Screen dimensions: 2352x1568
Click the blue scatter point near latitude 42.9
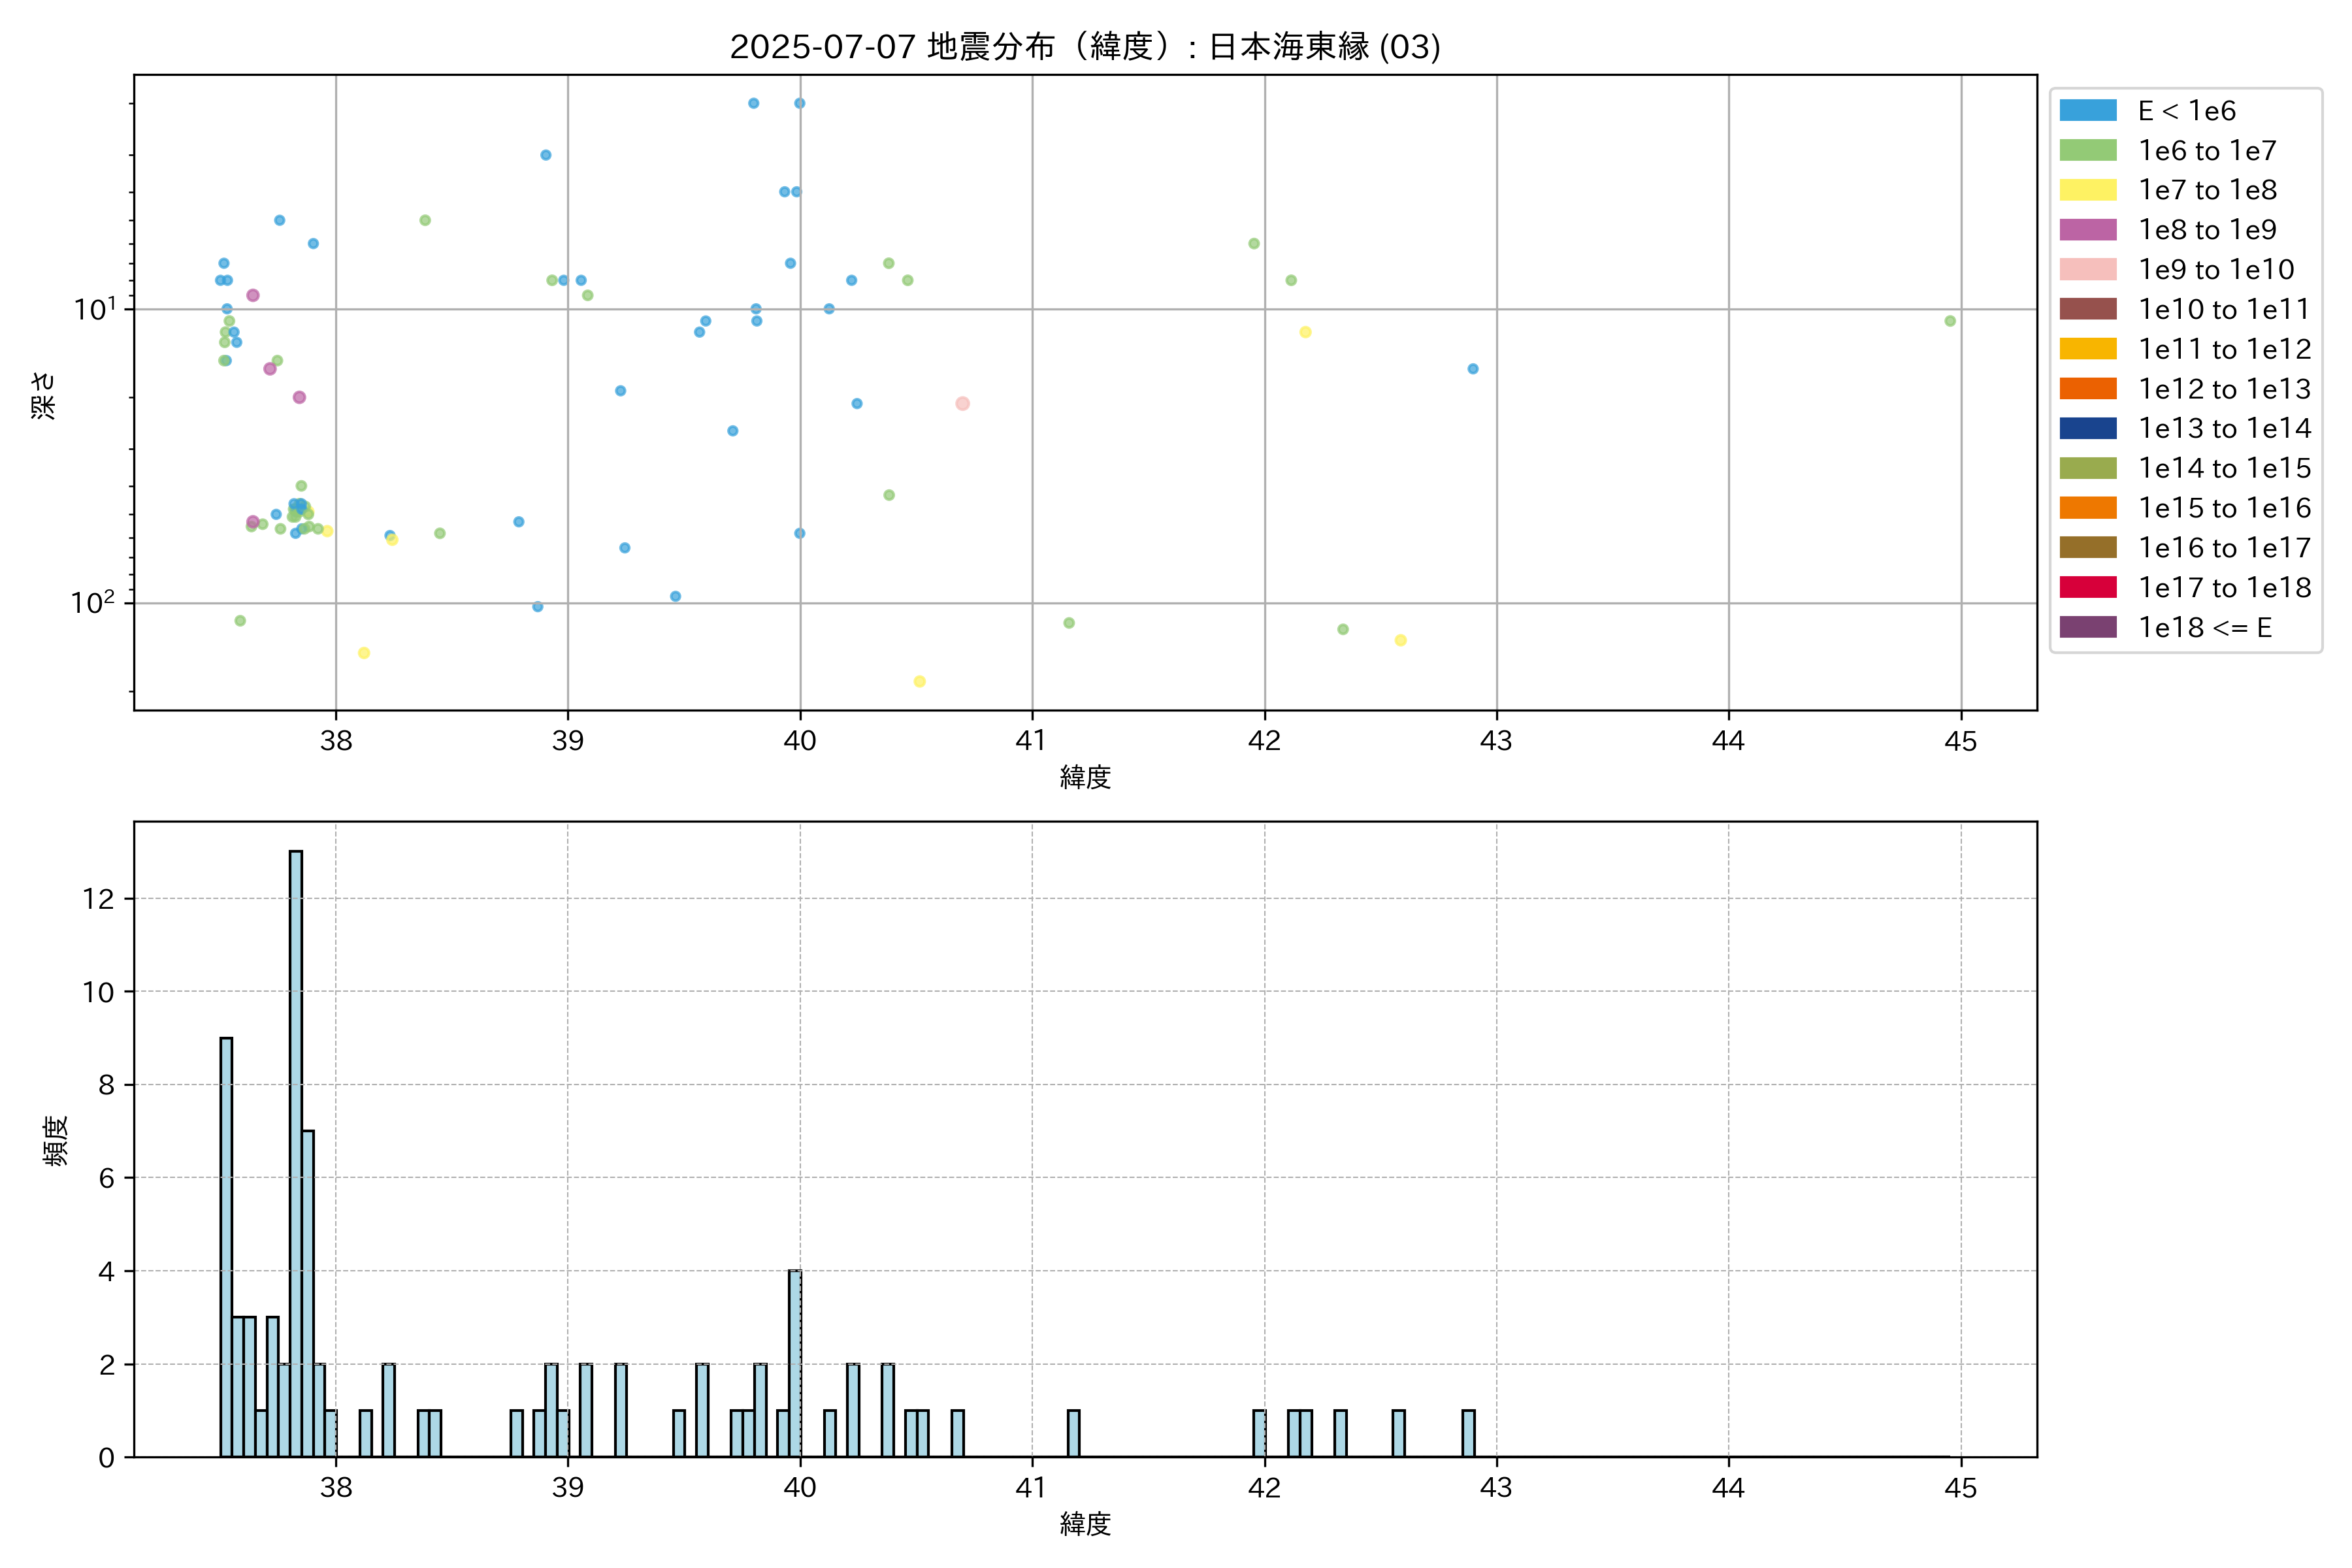tap(1472, 369)
